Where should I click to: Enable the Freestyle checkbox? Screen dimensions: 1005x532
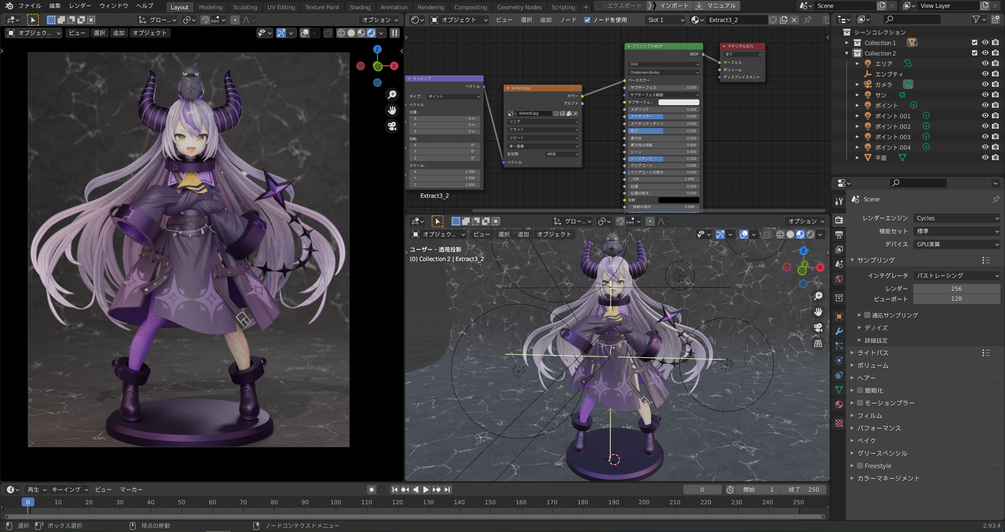(860, 466)
